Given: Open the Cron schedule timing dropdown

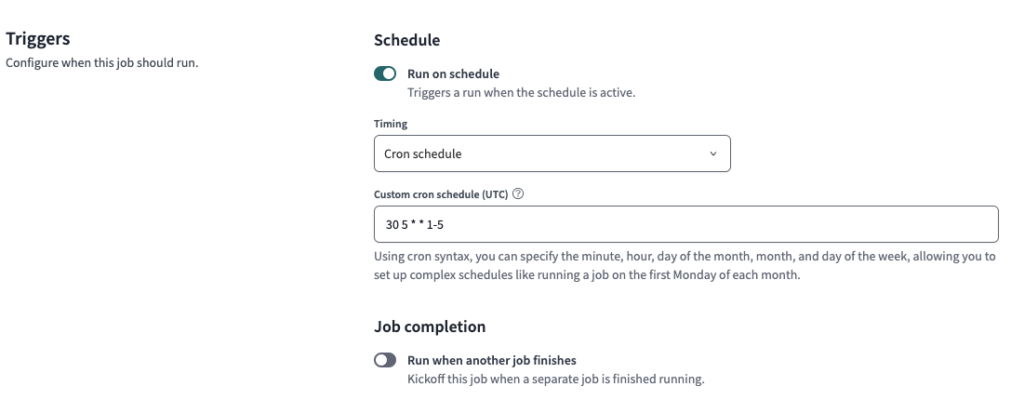Looking at the screenshot, I should click(551, 154).
